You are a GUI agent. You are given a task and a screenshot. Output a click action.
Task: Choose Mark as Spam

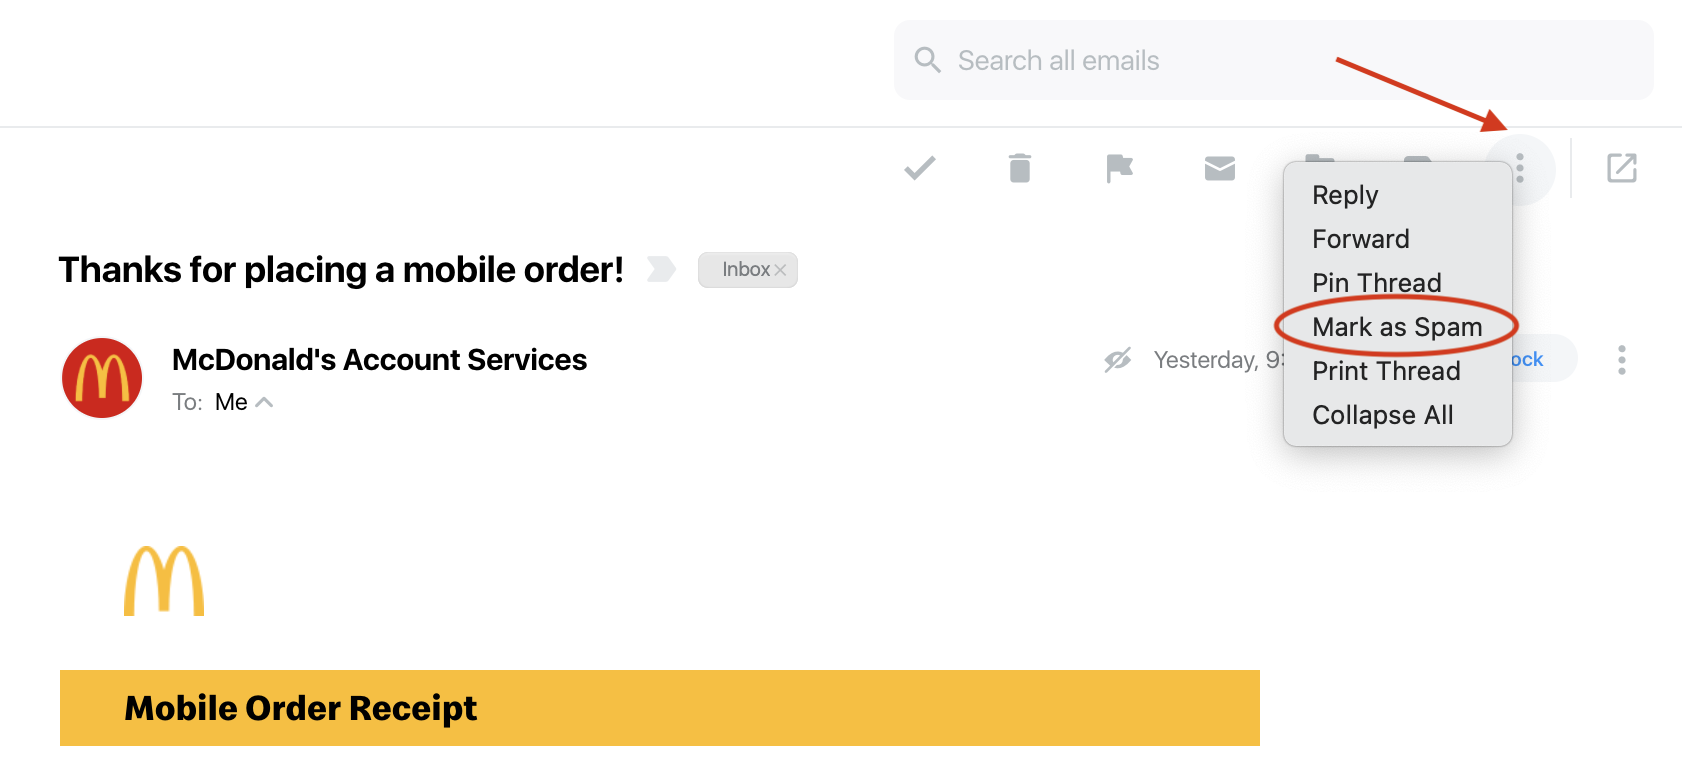tap(1396, 327)
